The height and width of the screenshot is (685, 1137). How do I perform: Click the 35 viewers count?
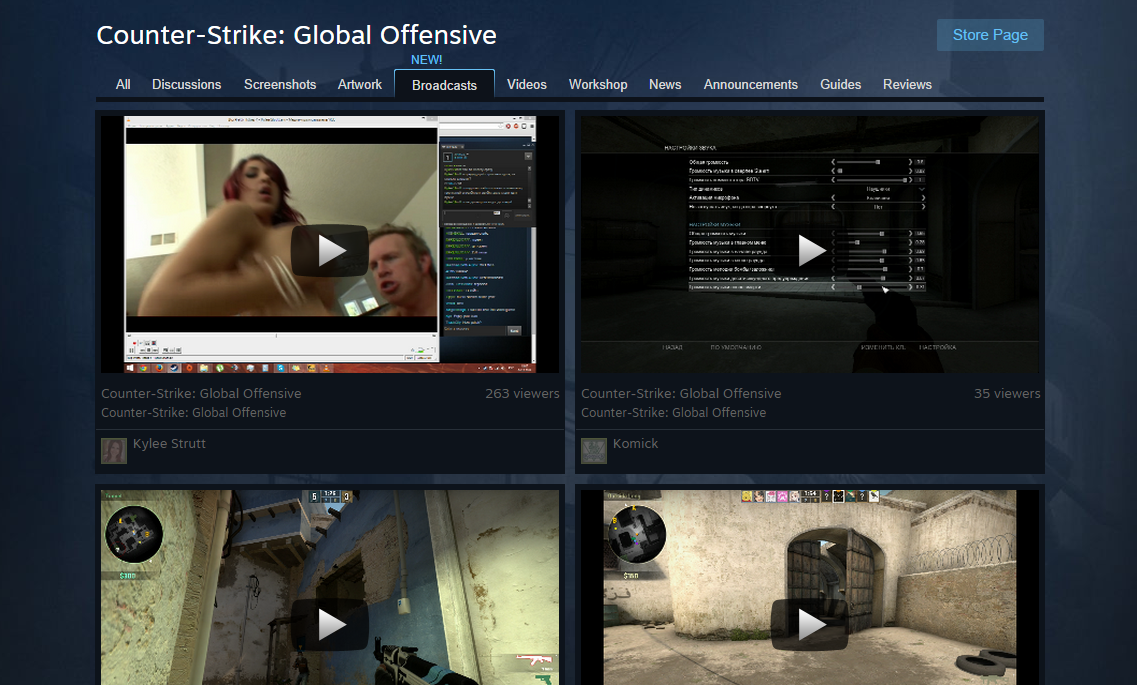[x=1006, y=394]
